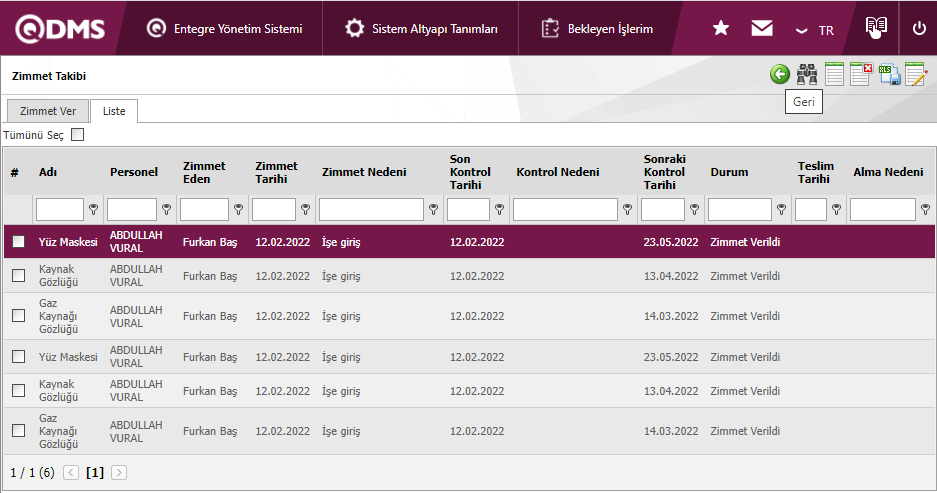Open favorites with the star icon

(721, 29)
